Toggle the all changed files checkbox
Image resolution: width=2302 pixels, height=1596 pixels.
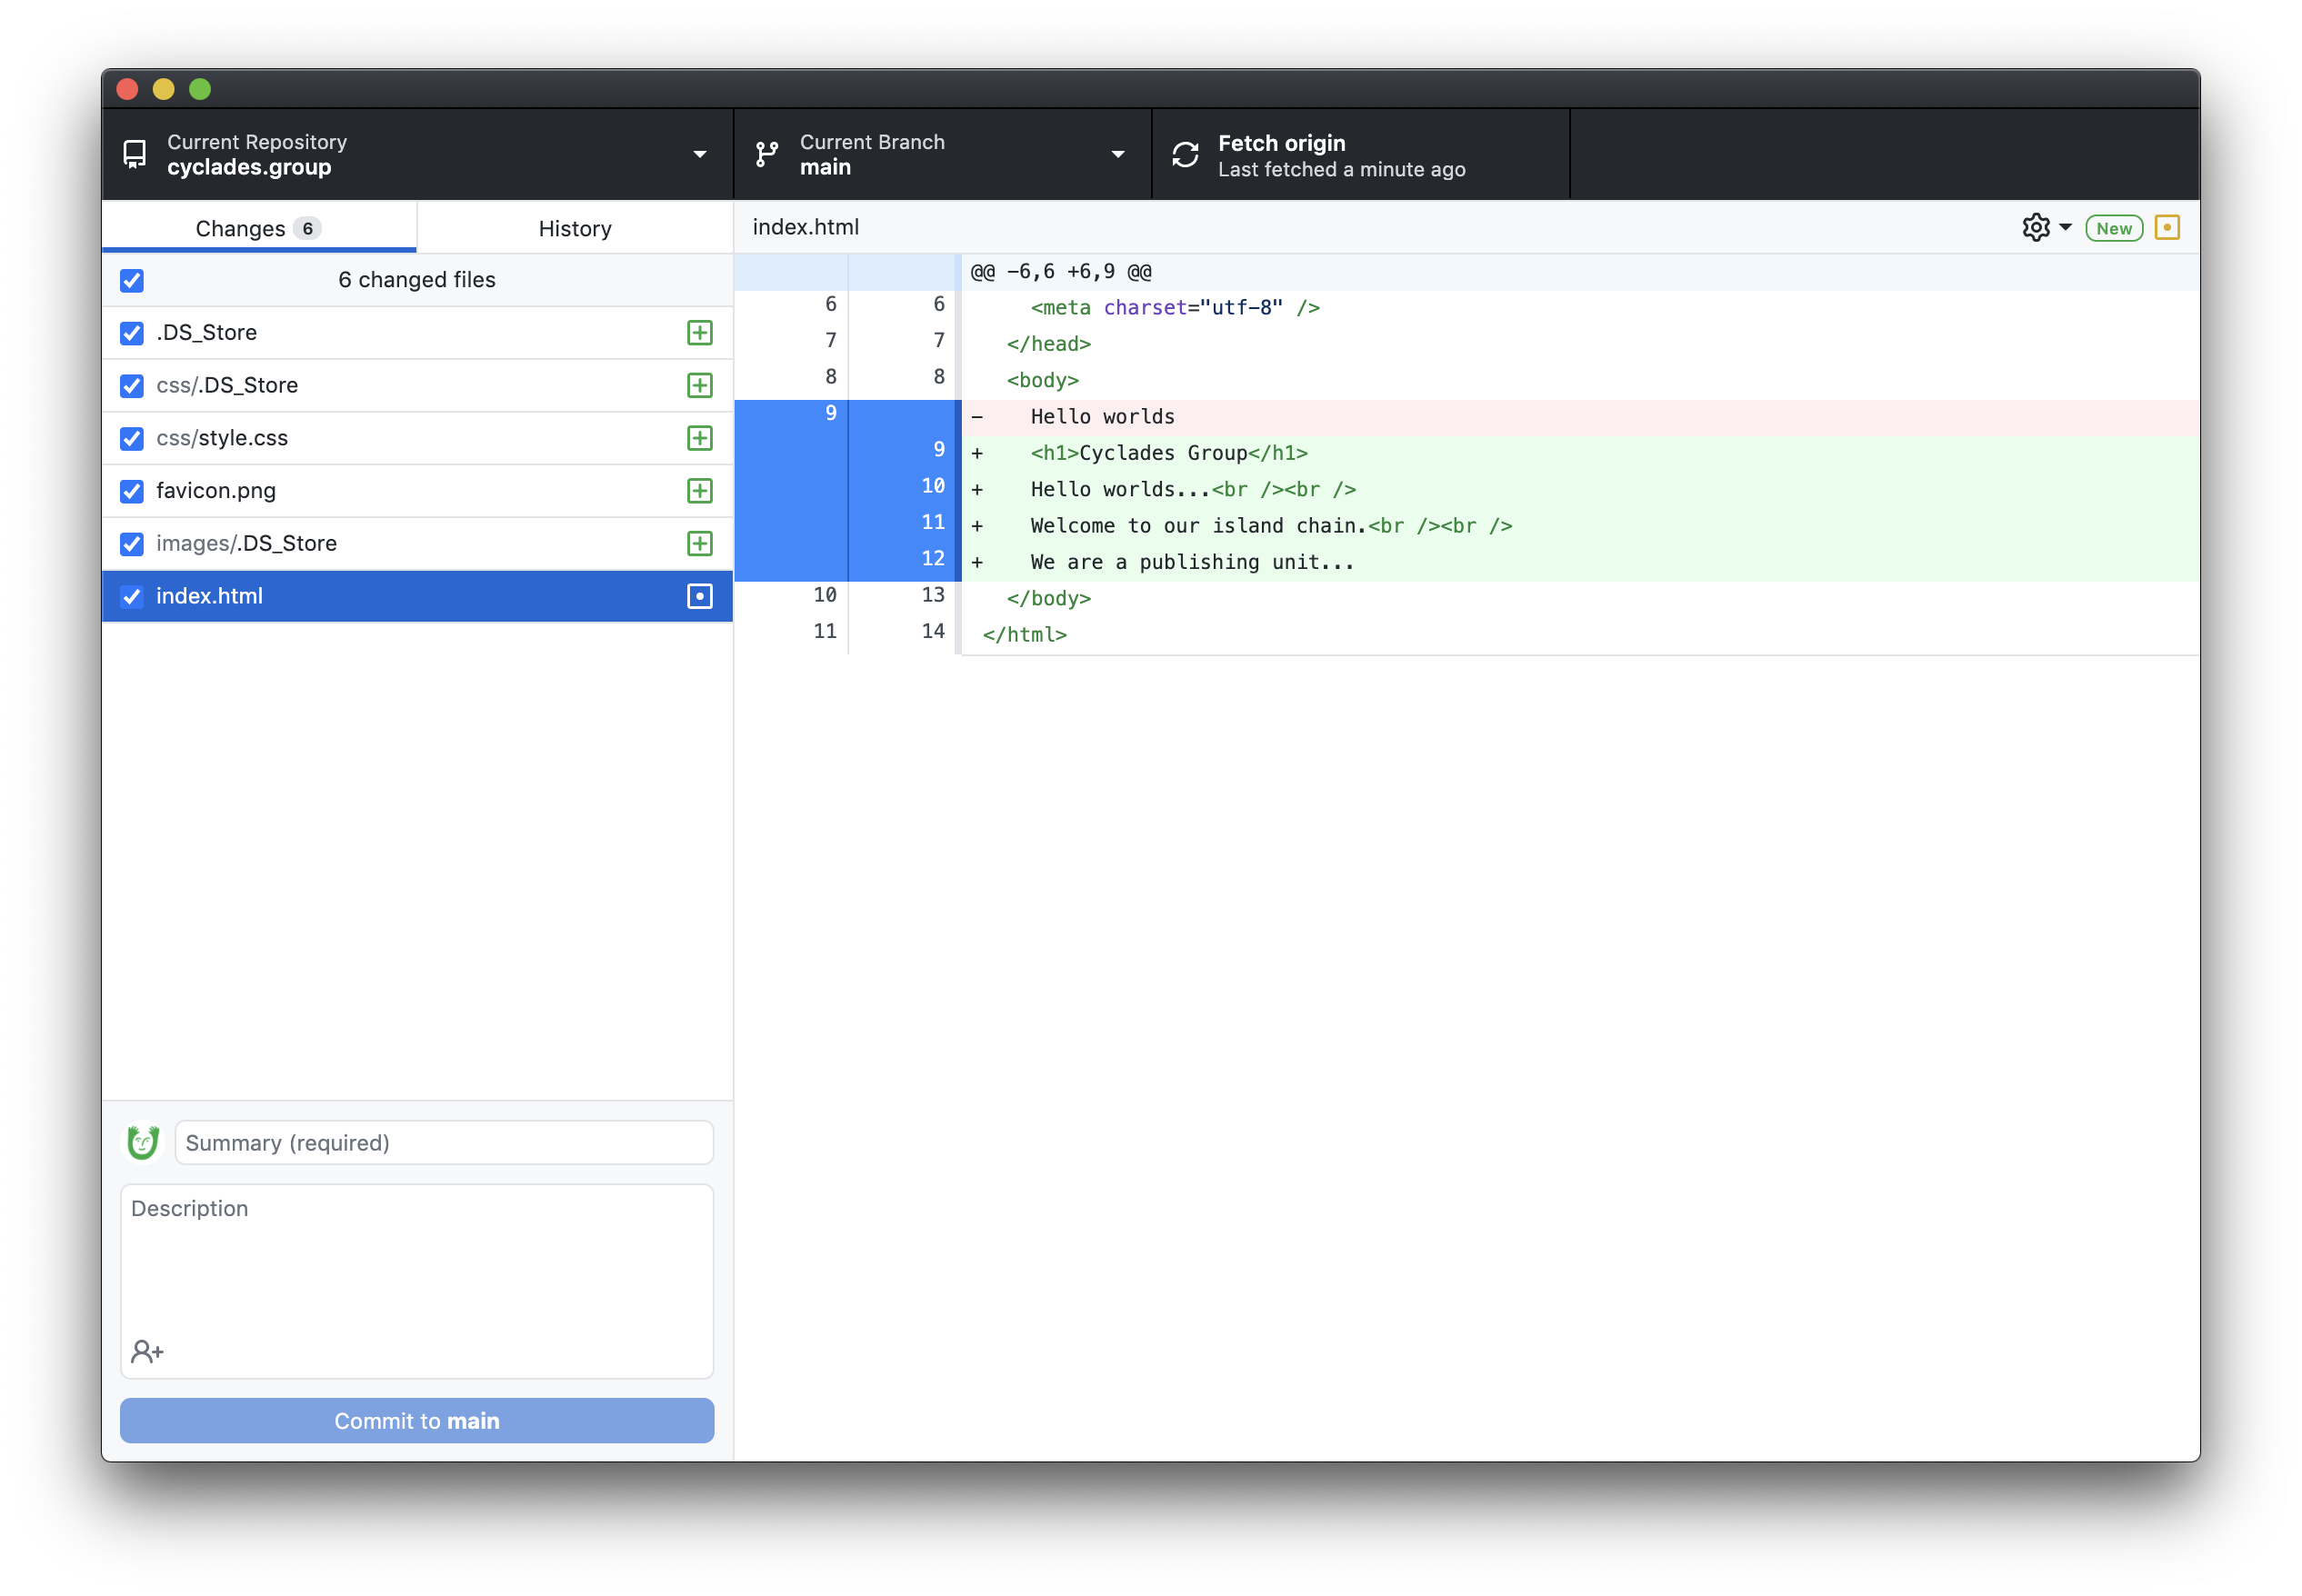132,281
